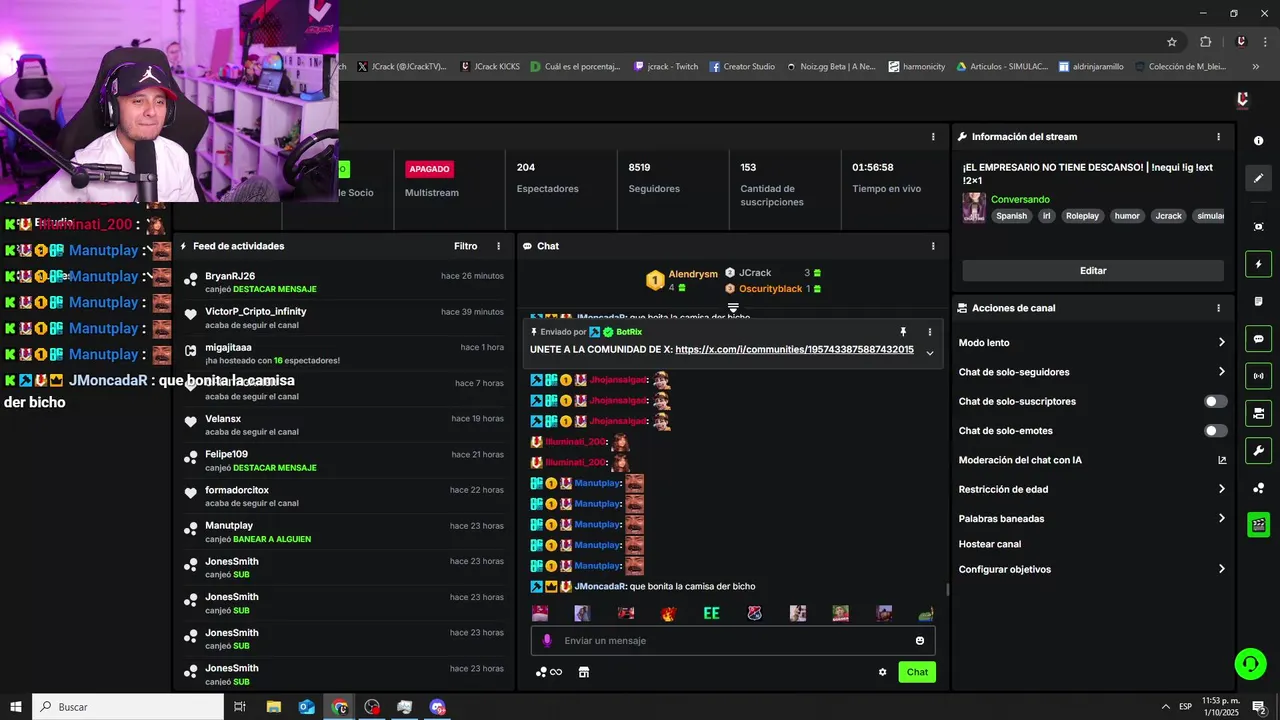Open the emoji picker smiley in message box
This screenshot has height=720, width=1280.
pos(920,641)
